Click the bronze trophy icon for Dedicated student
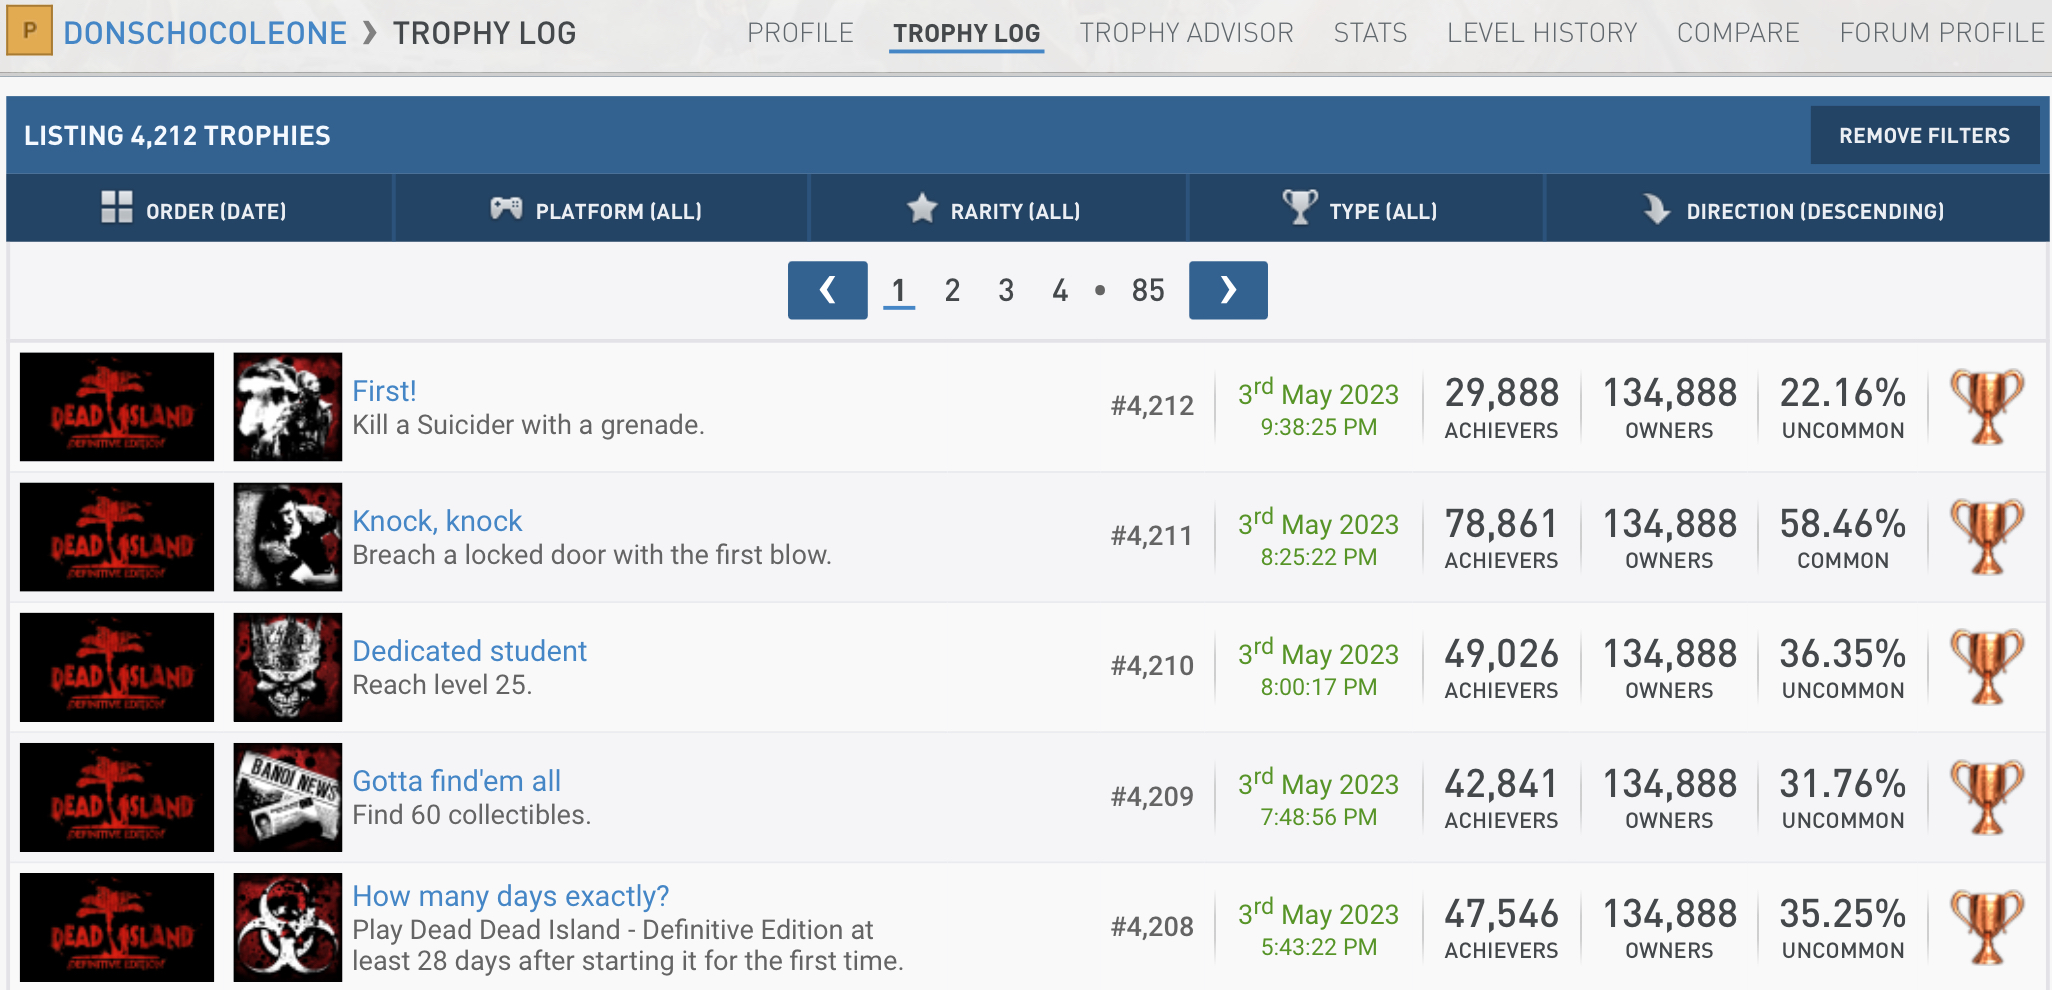2052x990 pixels. point(1987,667)
